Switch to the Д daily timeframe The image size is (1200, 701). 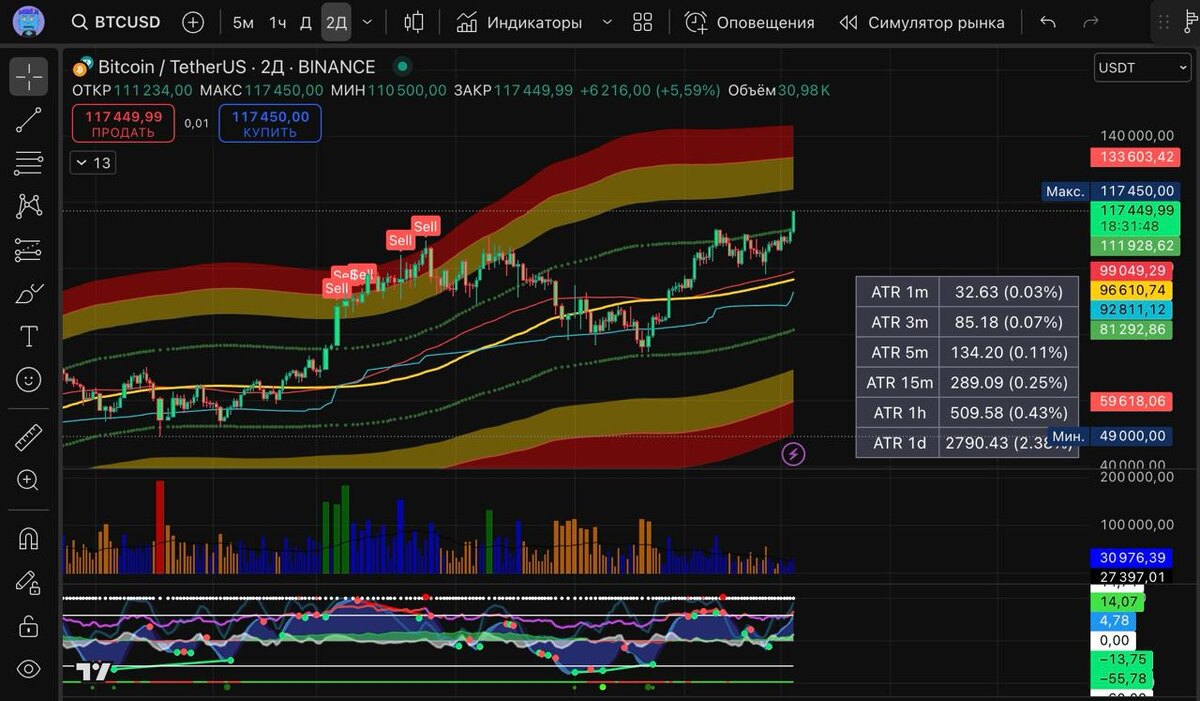[306, 22]
